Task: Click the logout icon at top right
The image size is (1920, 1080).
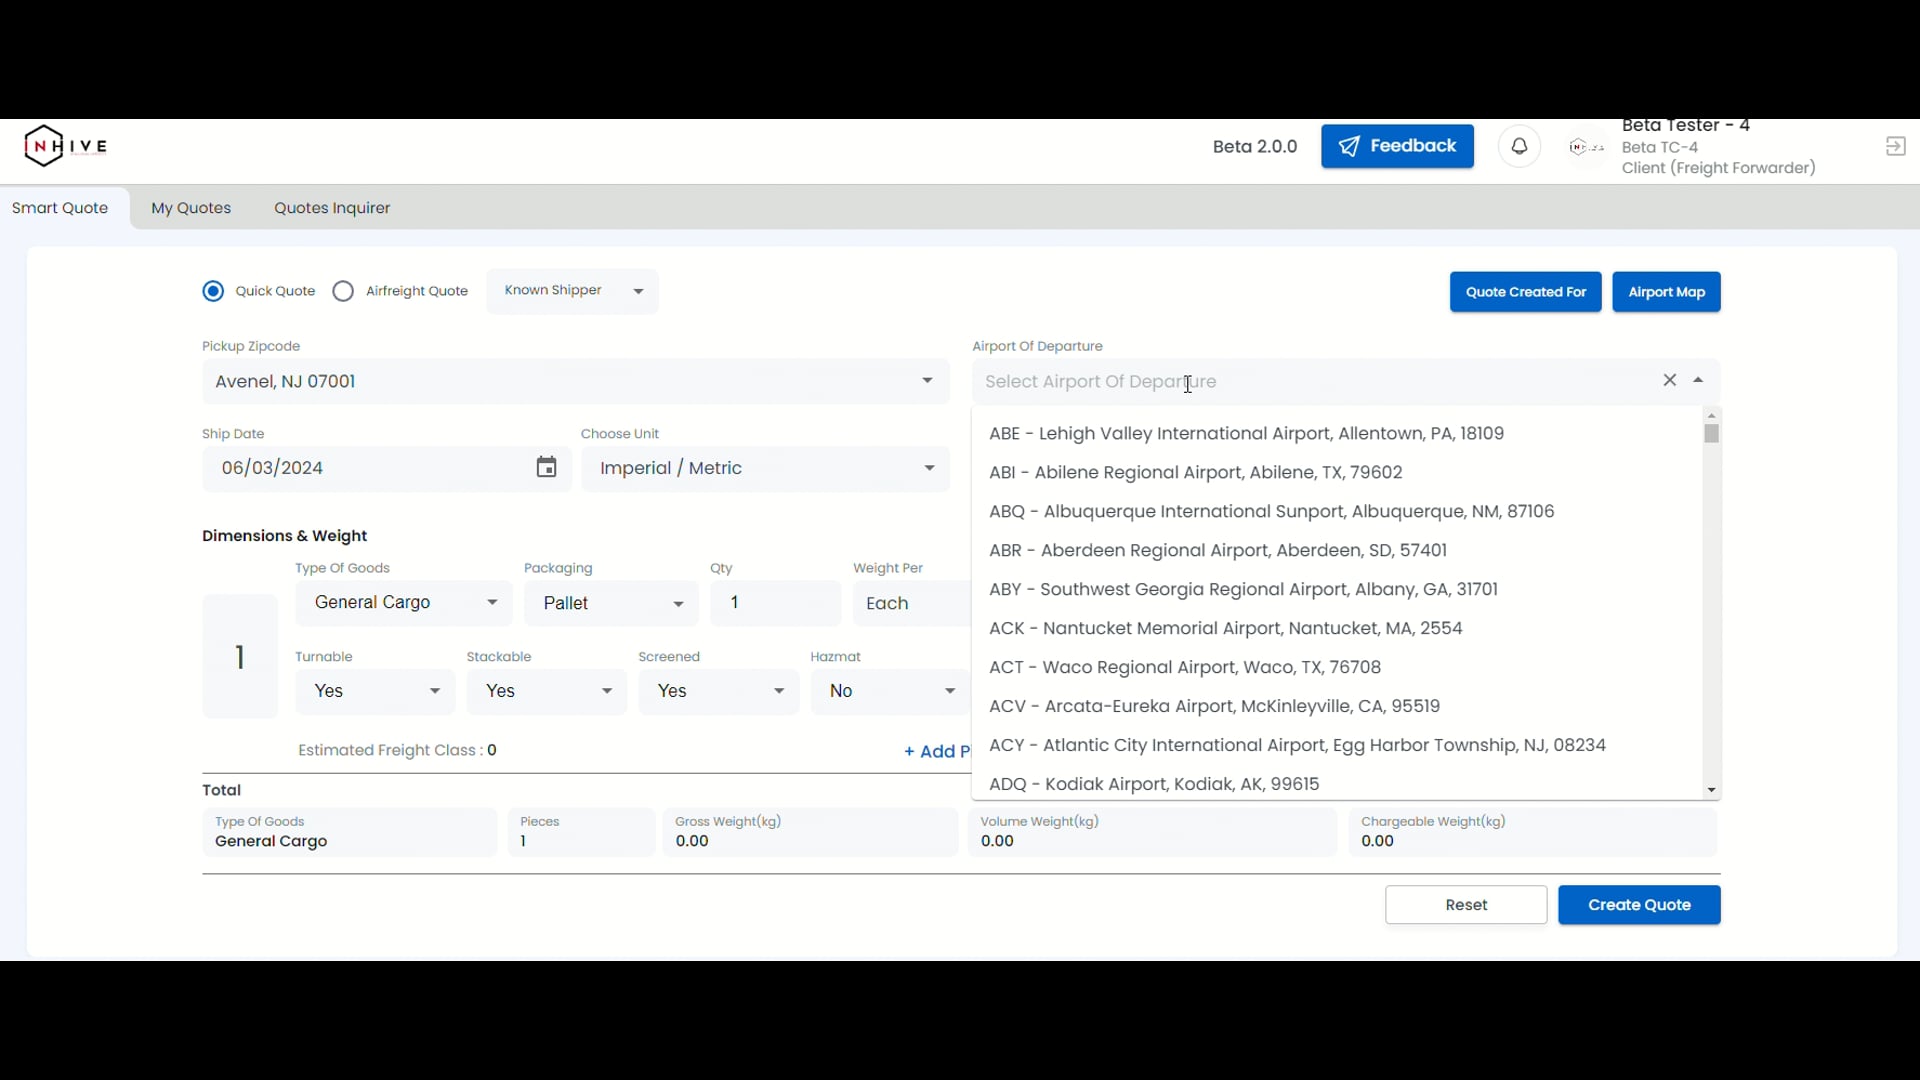Action: click(1895, 147)
